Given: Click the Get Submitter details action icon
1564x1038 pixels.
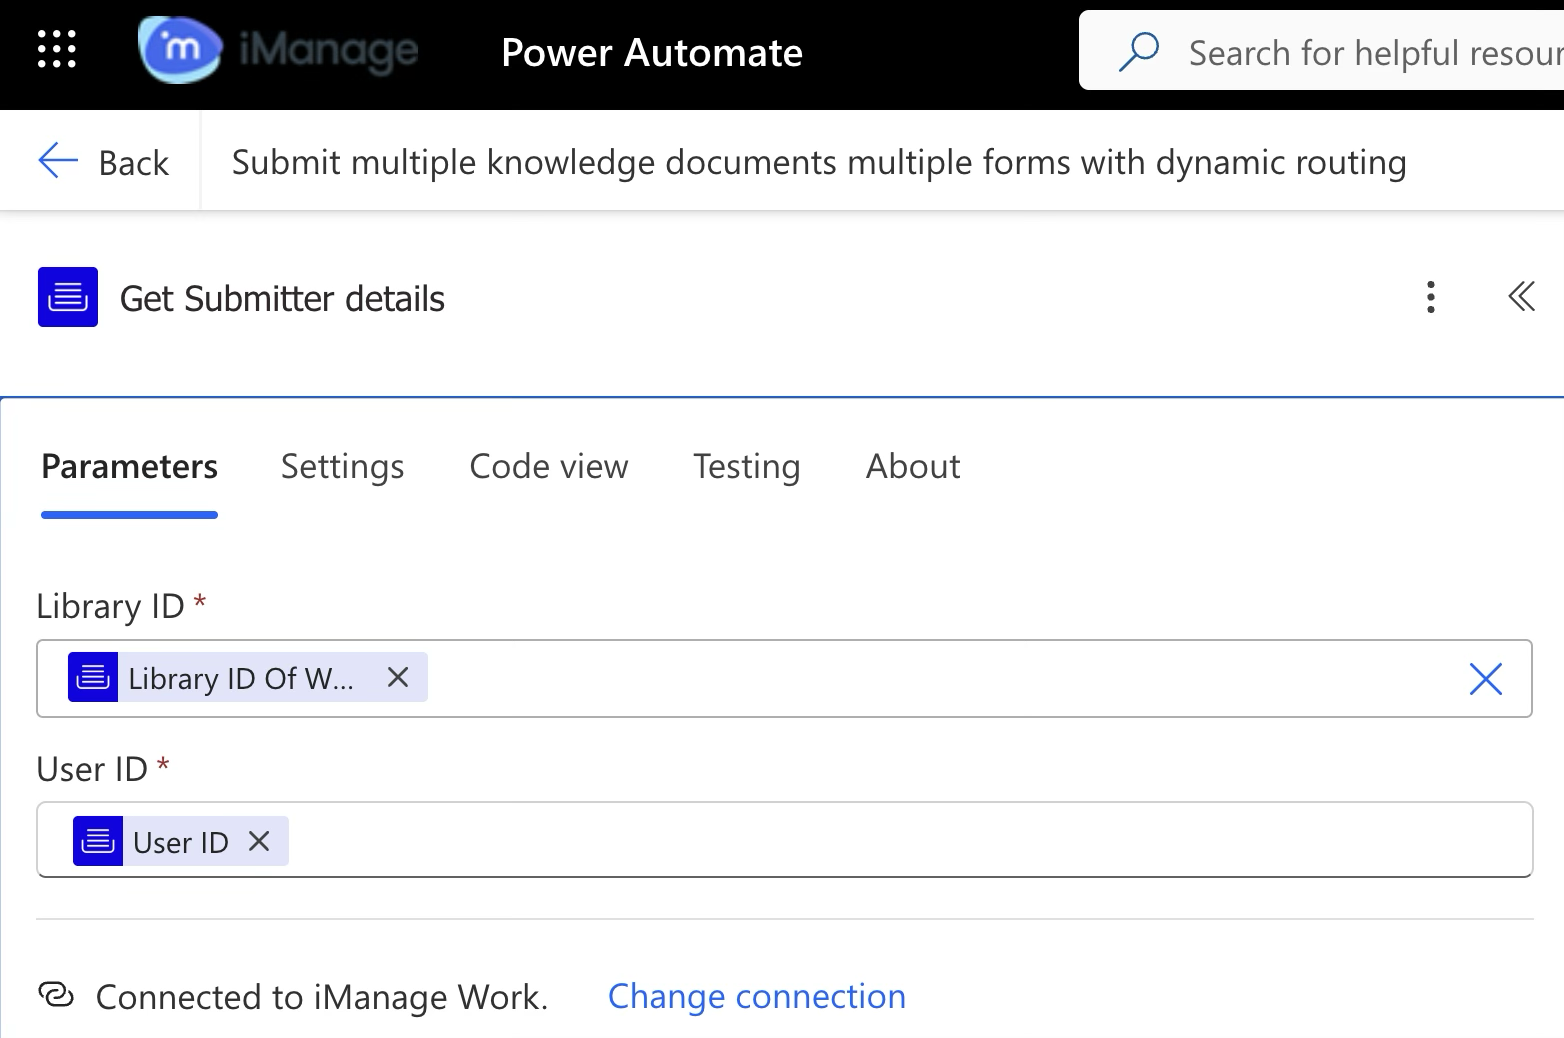Looking at the screenshot, I should [x=68, y=297].
